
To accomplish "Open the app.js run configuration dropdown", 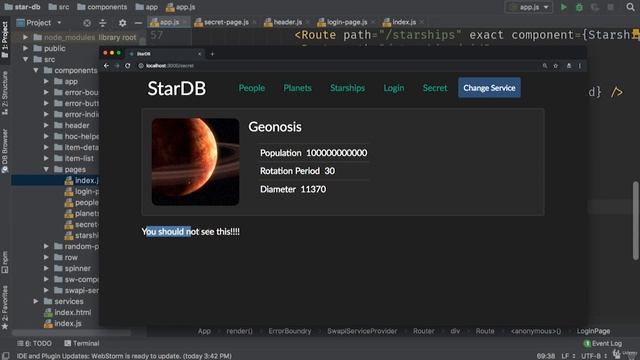I will 529,7.
